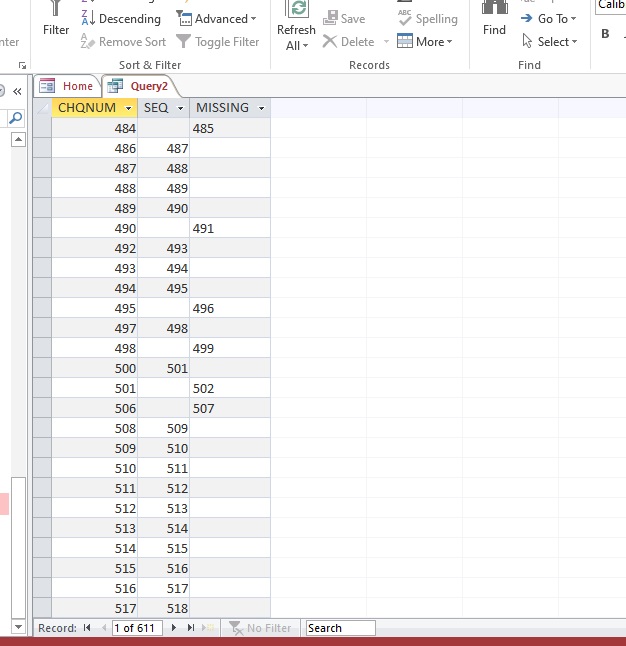The width and height of the screenshot is (626, 646).
Task: Go to the first record
Action: tap(87, 627)
